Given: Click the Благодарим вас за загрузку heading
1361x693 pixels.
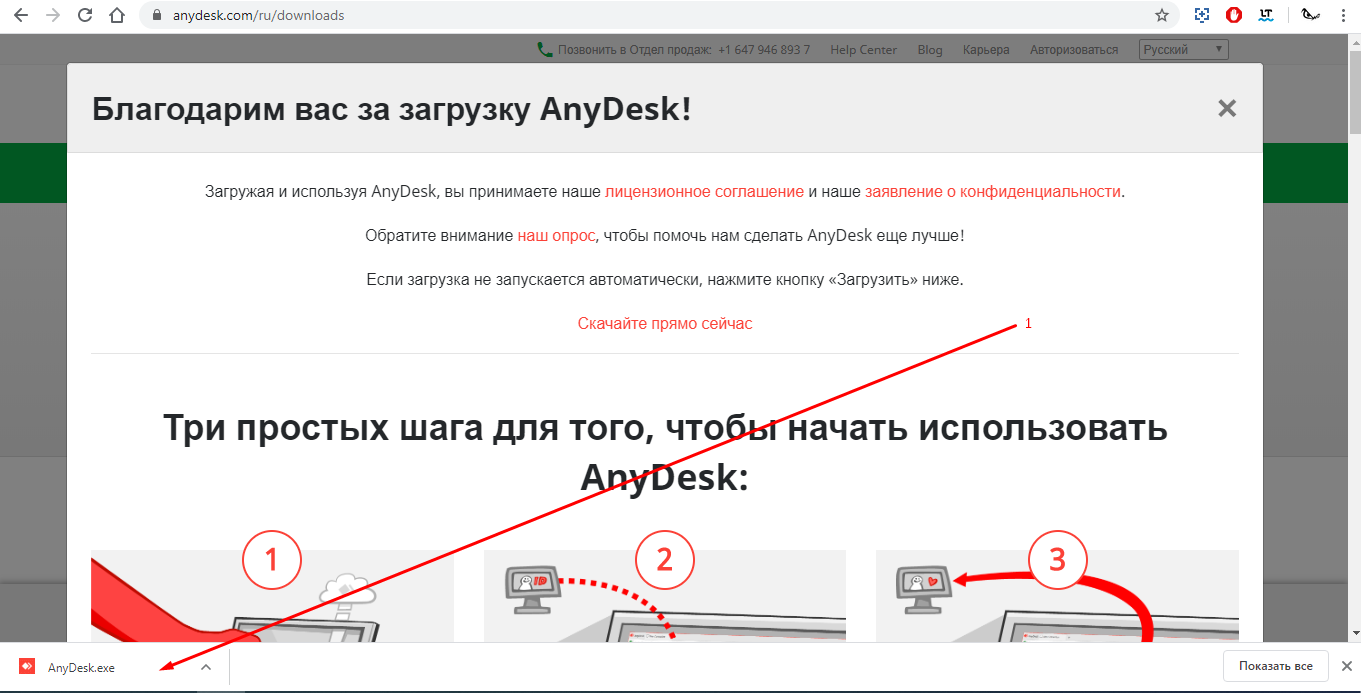Looking at the screenshot, I should coord(391,109).
